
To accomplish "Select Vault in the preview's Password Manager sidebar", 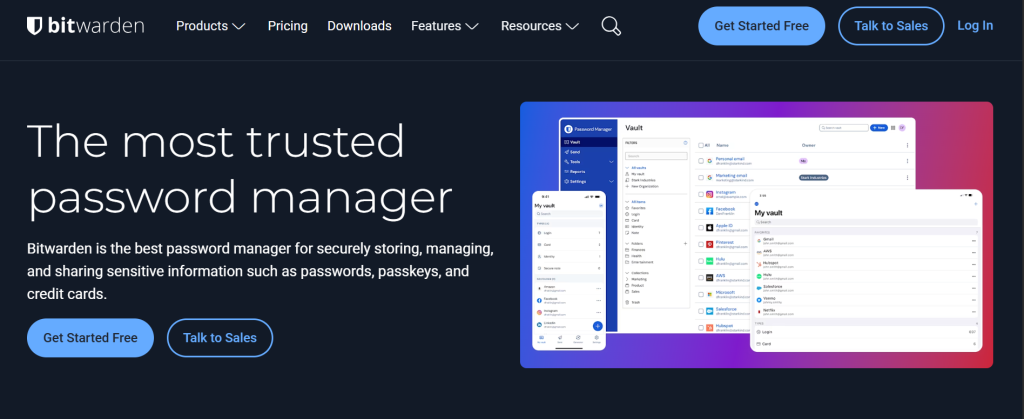I will (588, 142).
